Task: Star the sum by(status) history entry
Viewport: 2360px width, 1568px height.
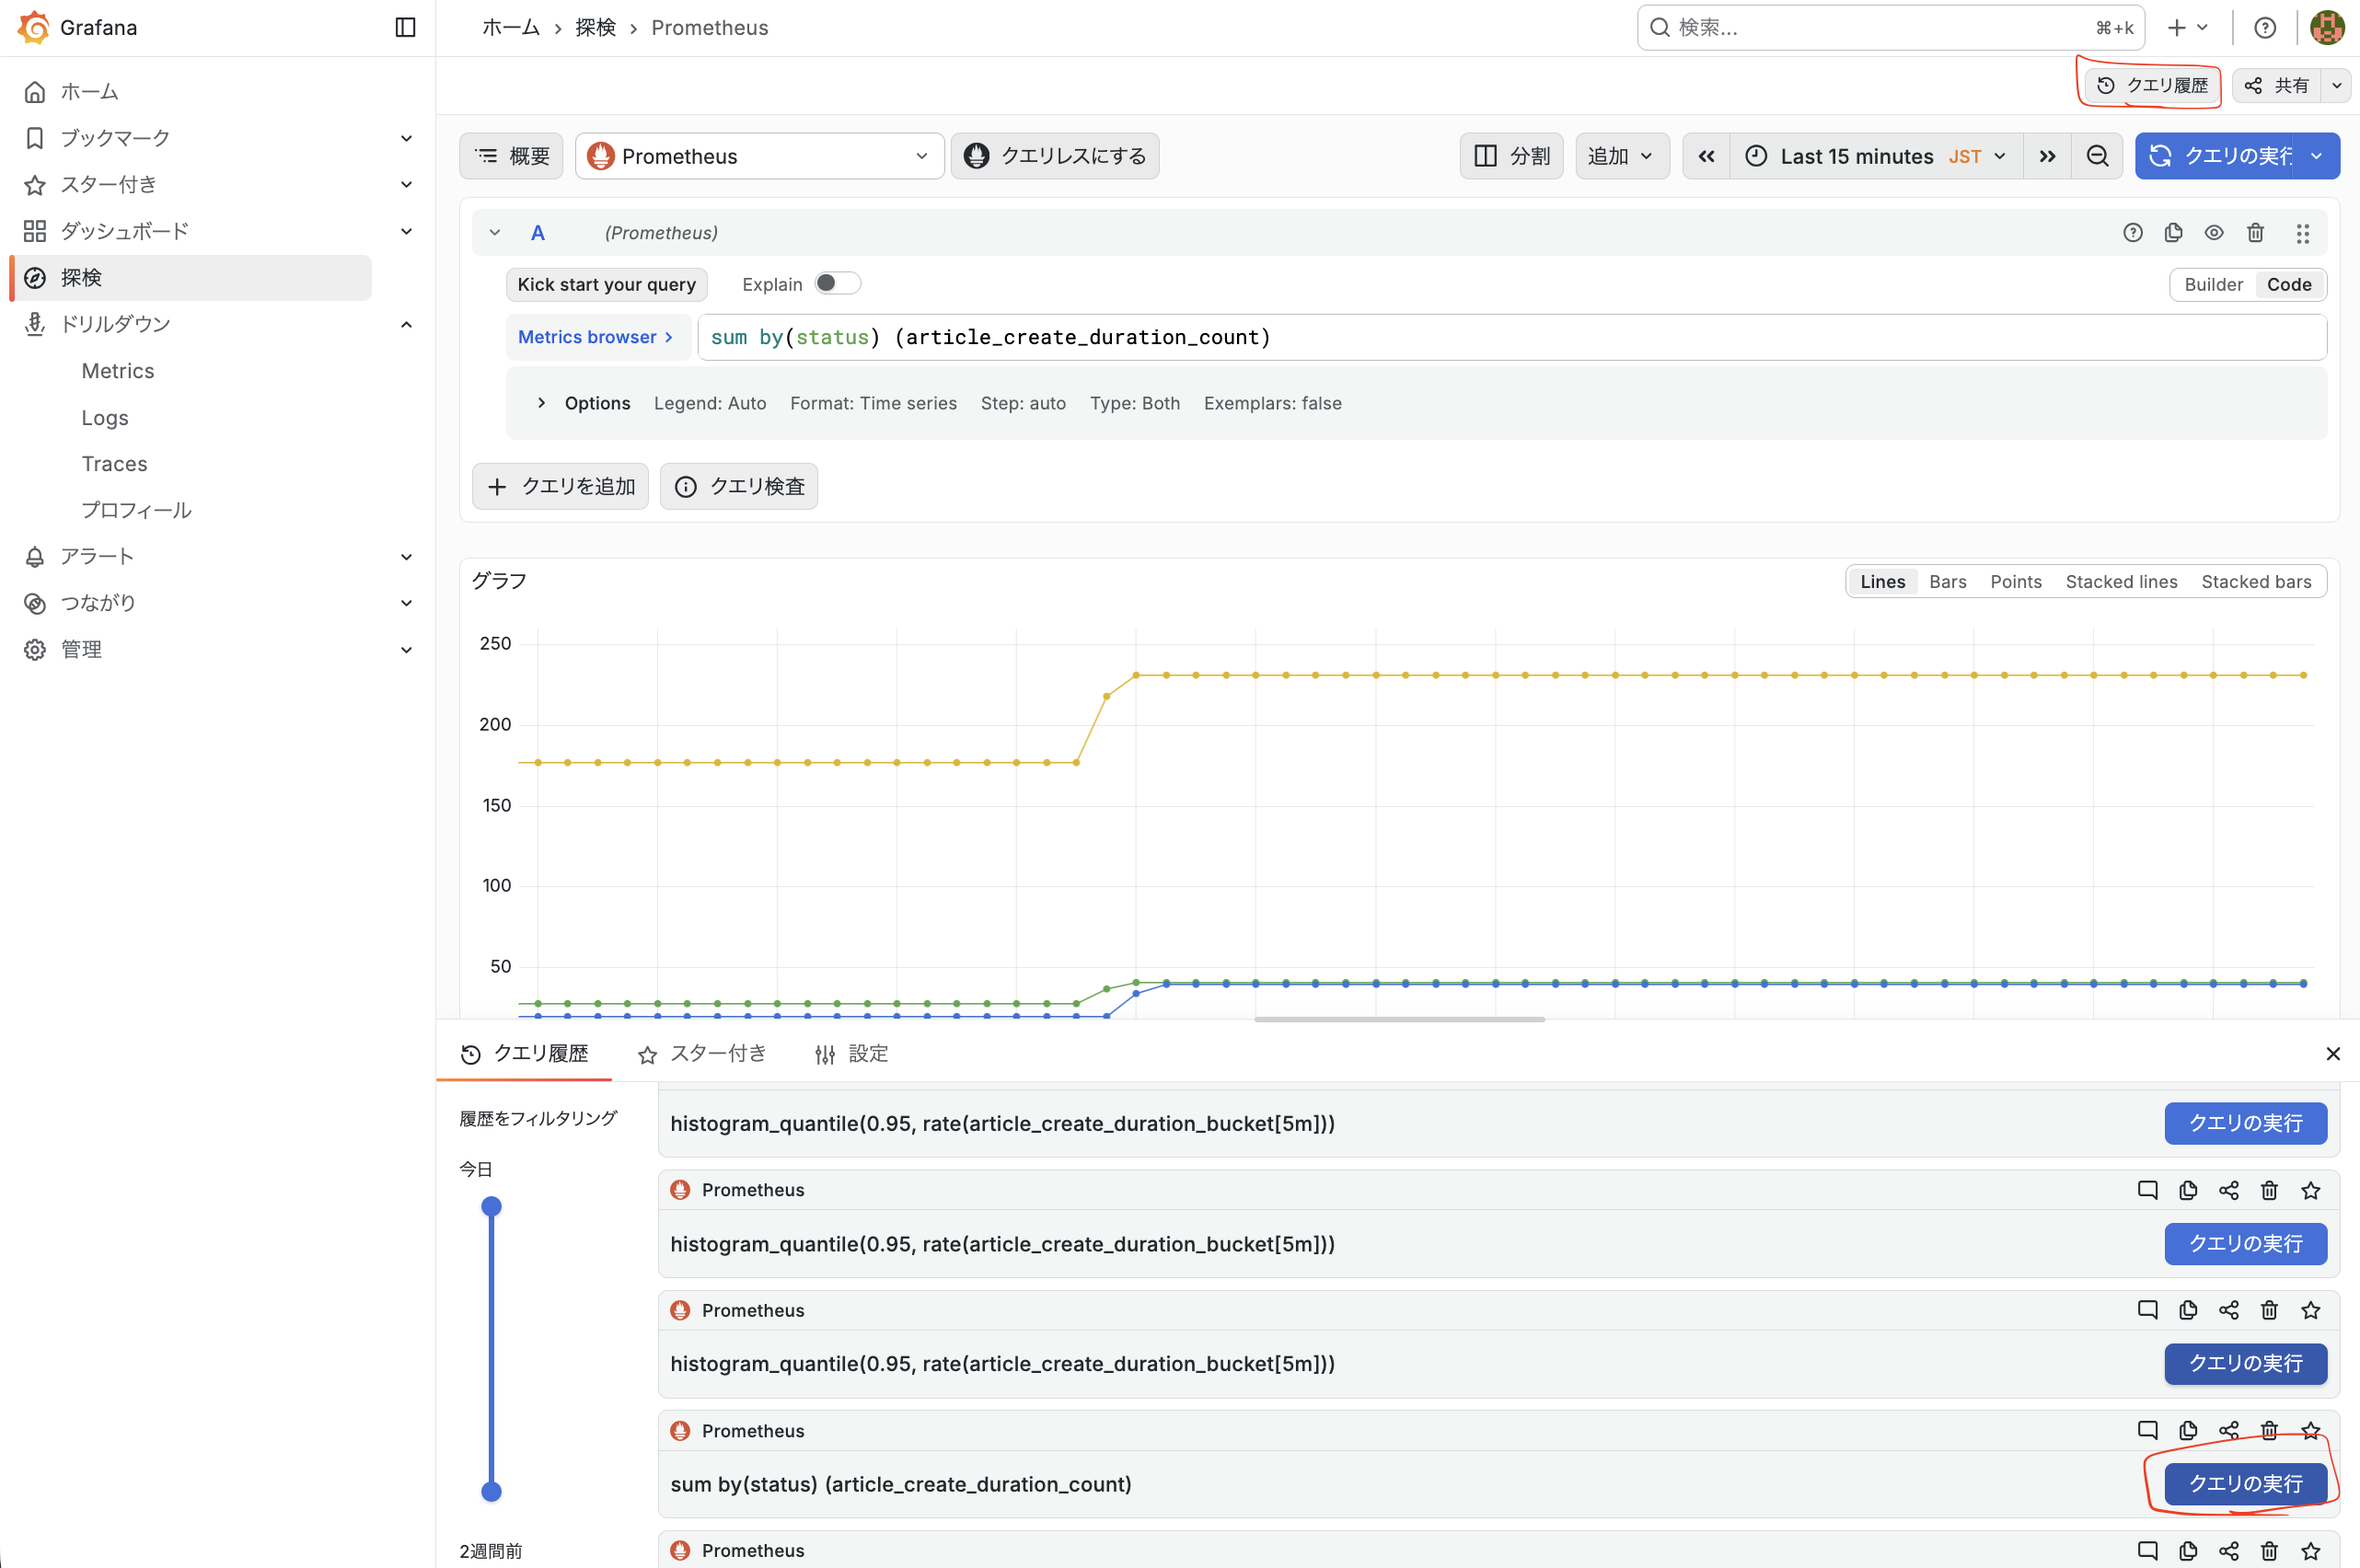Action: (x=2310, y=1431)
